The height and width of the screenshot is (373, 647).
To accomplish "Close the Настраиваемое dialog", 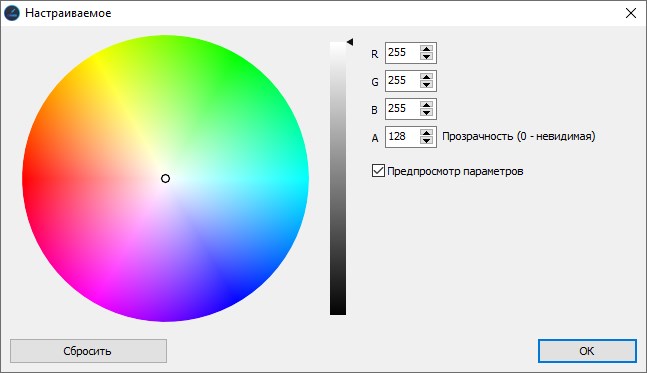I will [x=630, y=13].
